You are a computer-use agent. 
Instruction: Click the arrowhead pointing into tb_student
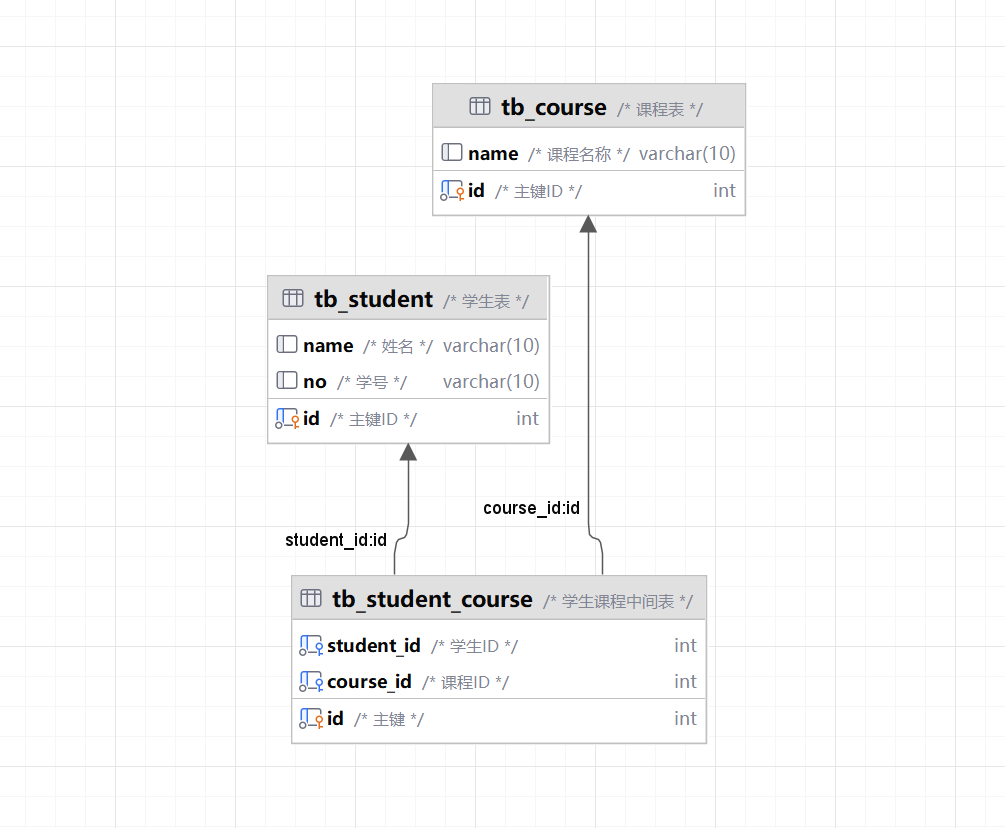(x=408, y=452)
